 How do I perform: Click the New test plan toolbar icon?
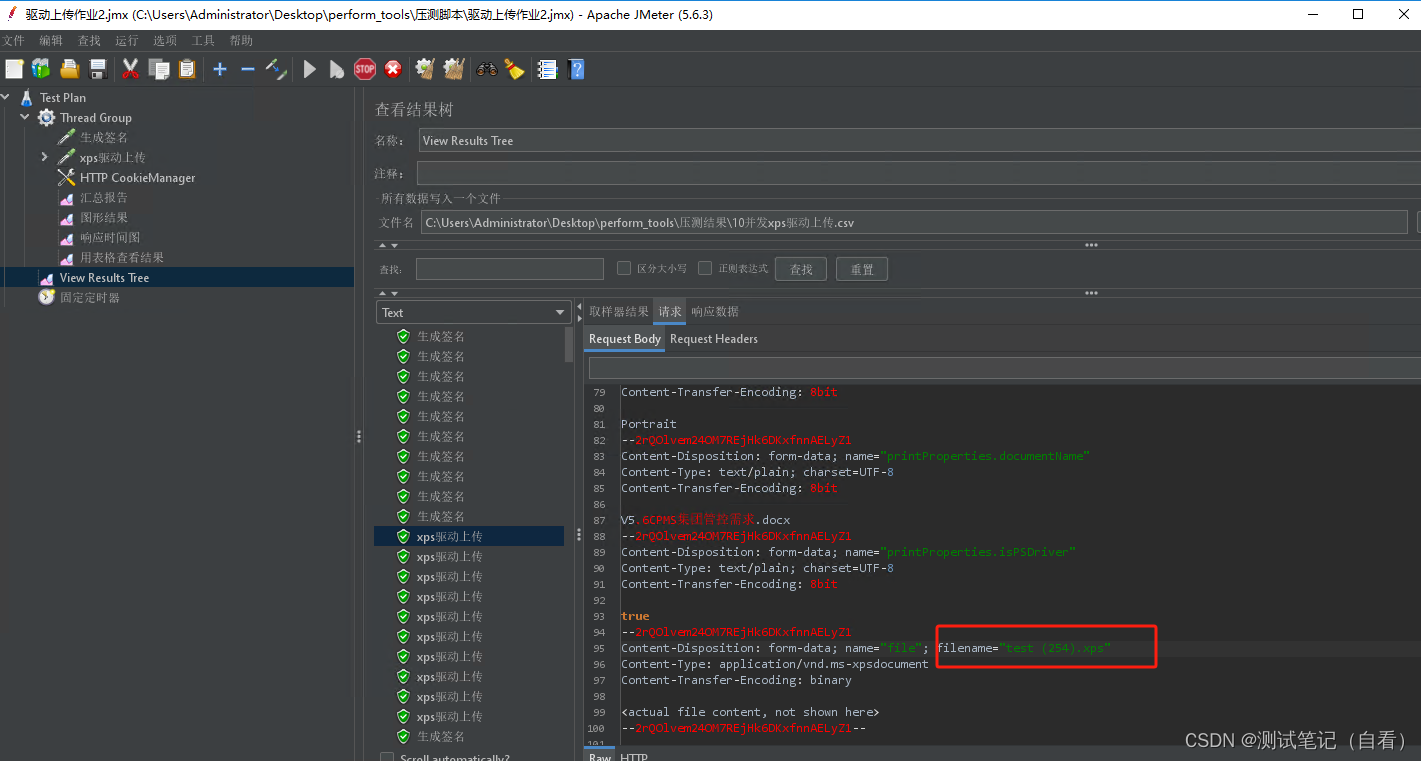(x=14, y=69)
